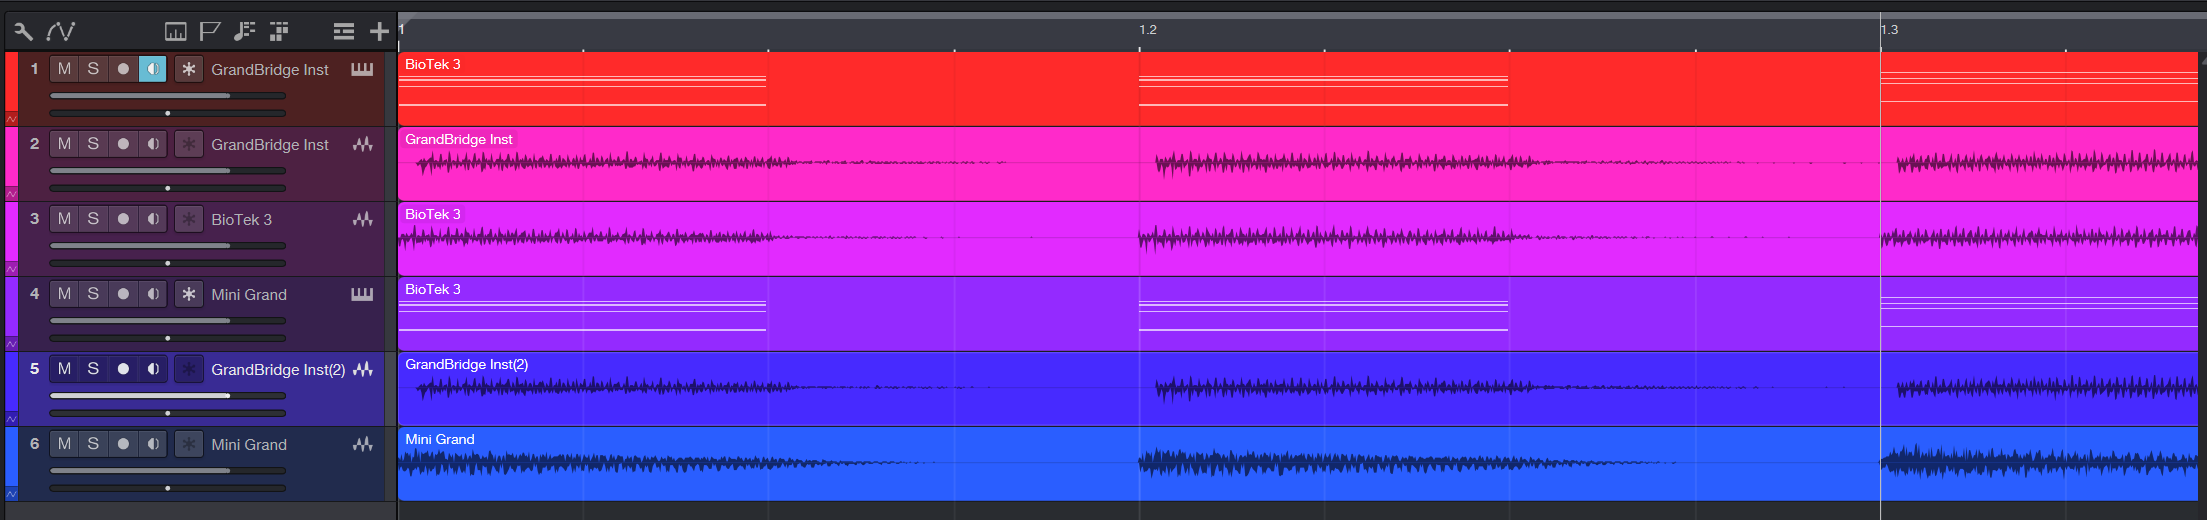Select the GrandBridge Inst(2) audio clip
2207x520 pixels.
coord(1298,389)
